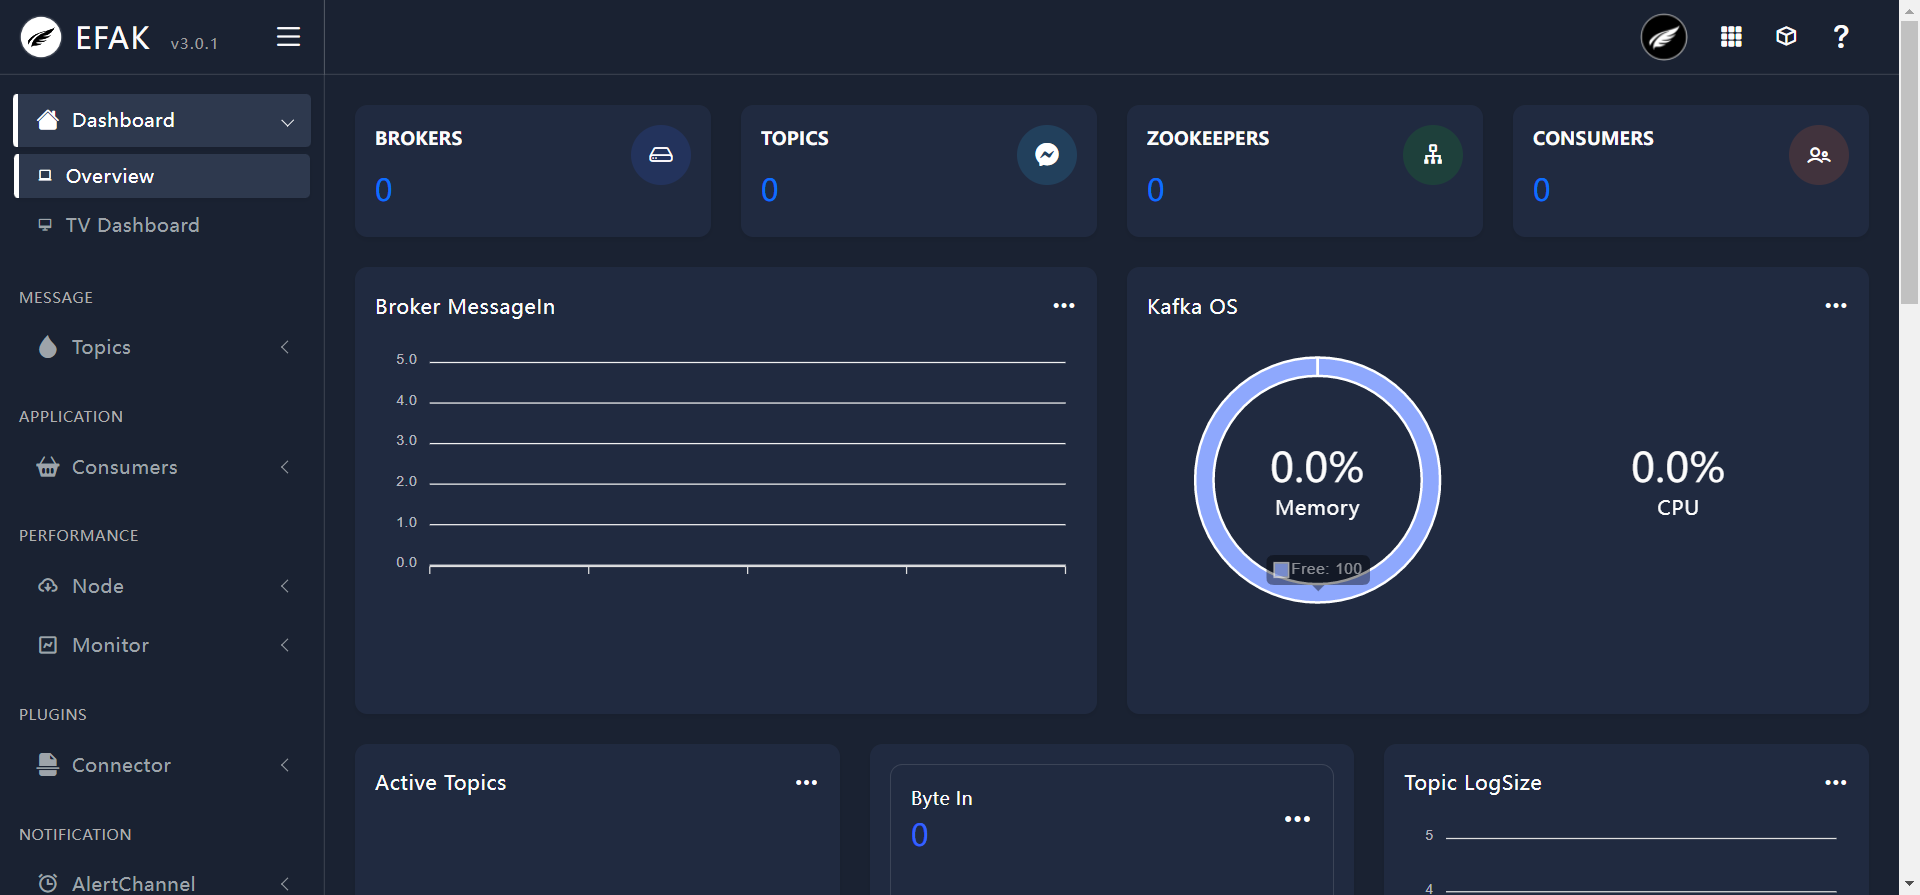Click the 0.0% CPU value
This screenshot has width=1920, height=895.
point(1678,468)
